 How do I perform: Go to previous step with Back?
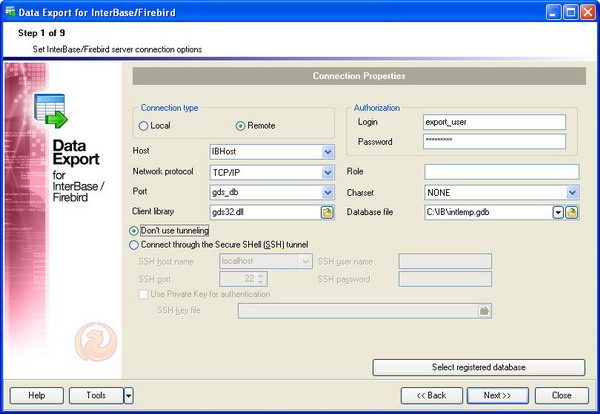[432, 396]
